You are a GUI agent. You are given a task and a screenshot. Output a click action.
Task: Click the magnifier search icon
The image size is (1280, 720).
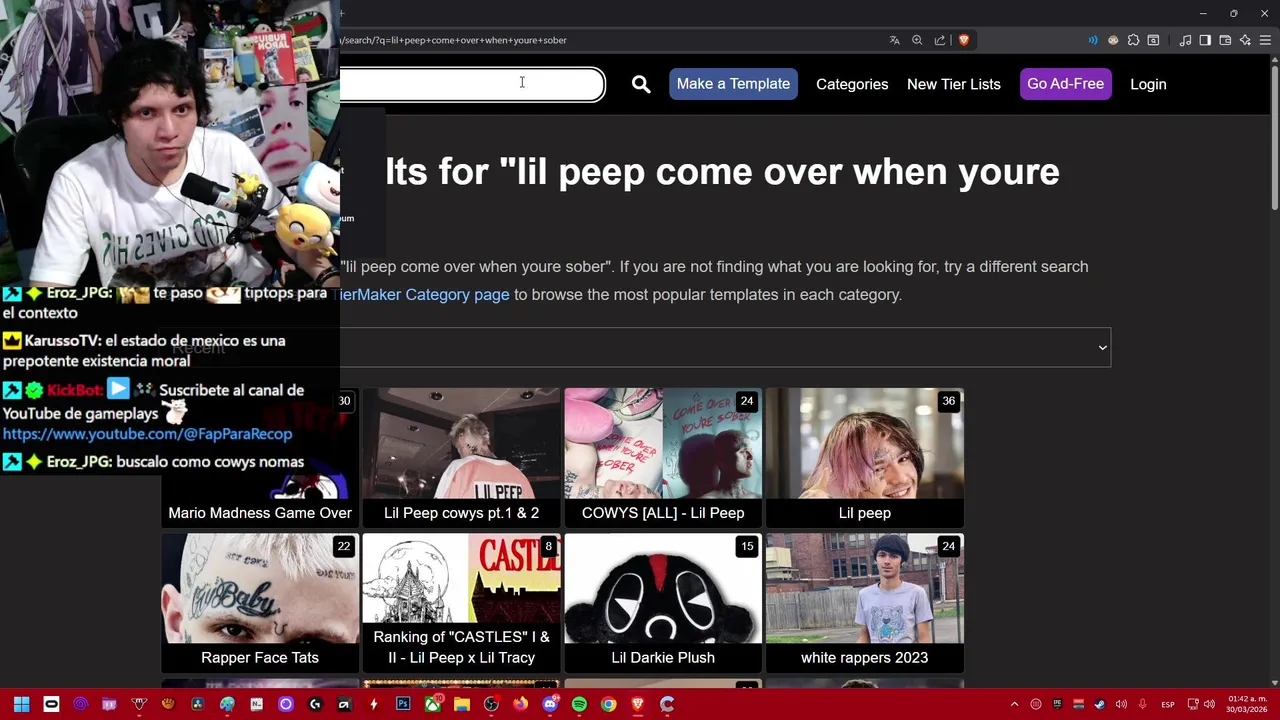641,84
